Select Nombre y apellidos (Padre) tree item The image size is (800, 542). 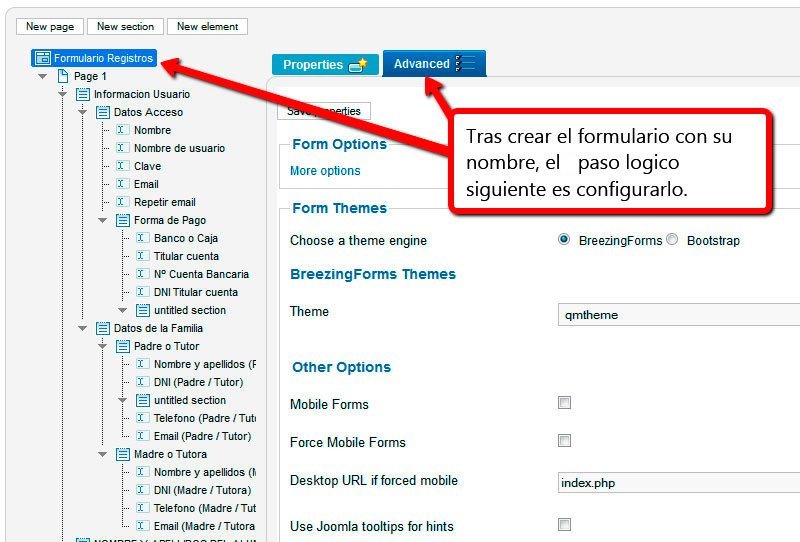click(x=205, y=364)
